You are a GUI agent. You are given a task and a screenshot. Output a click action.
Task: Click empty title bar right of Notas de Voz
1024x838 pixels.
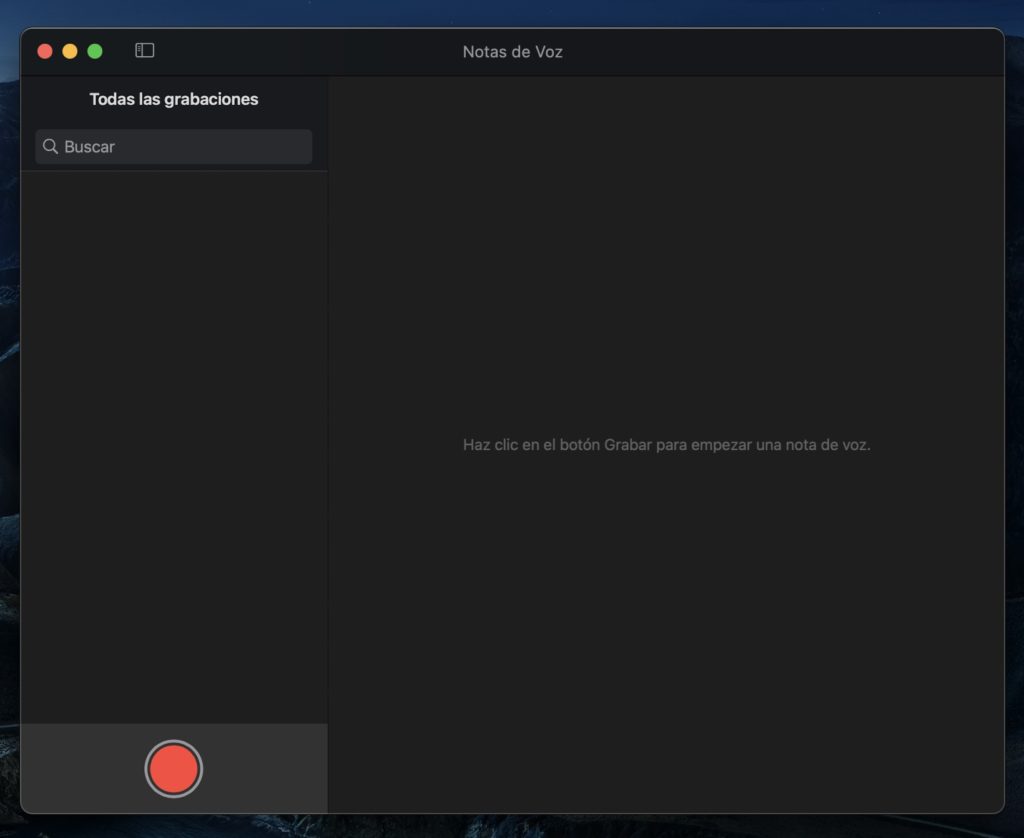pos(780,52)
